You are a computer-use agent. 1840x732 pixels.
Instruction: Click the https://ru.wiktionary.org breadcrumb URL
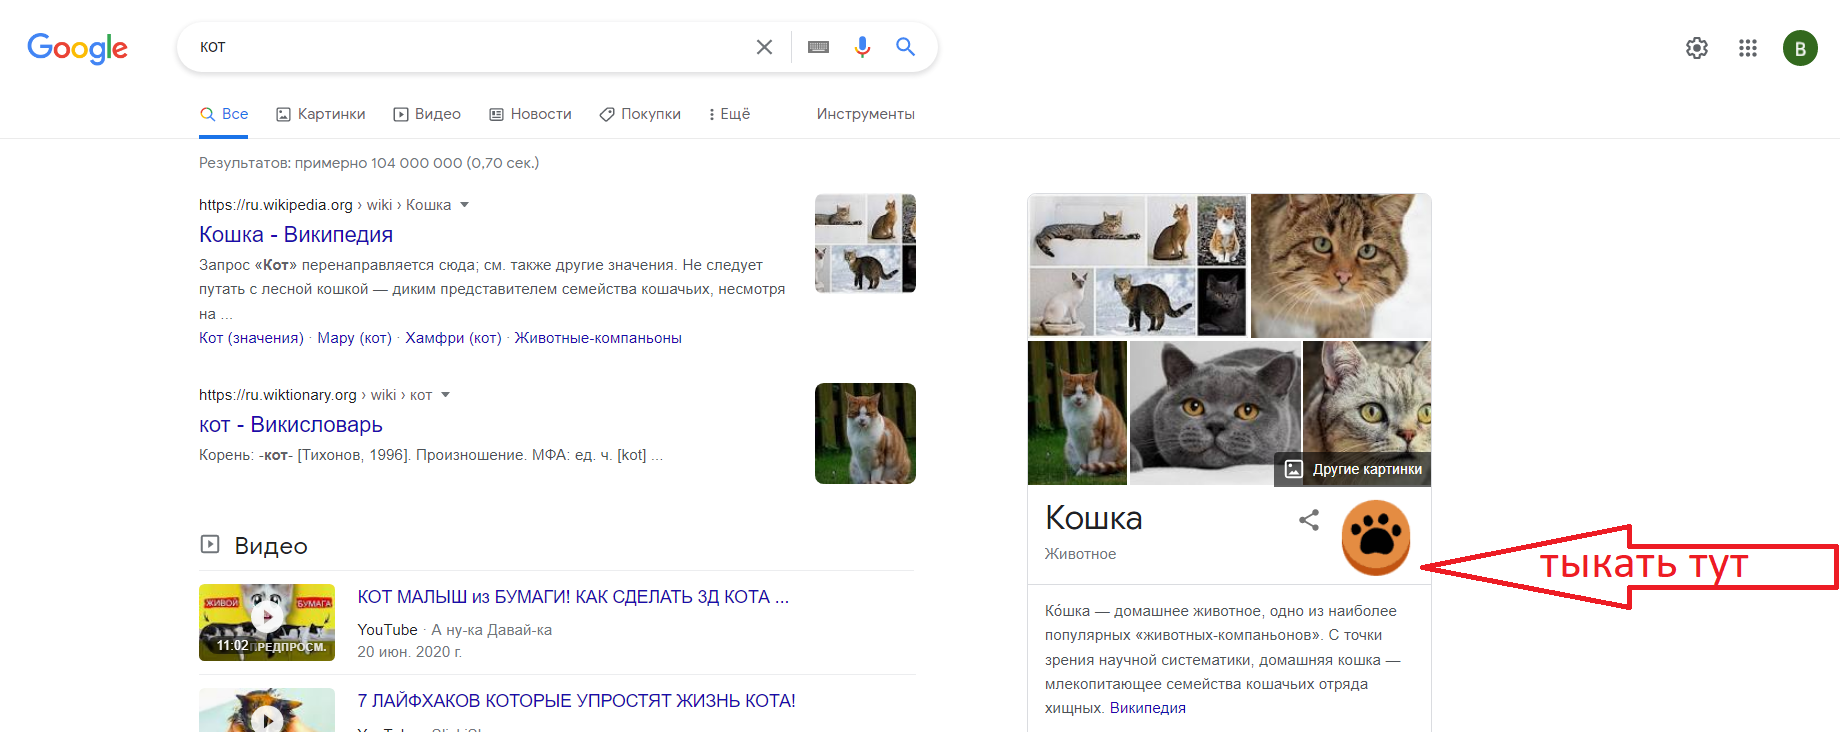point(278,395)
